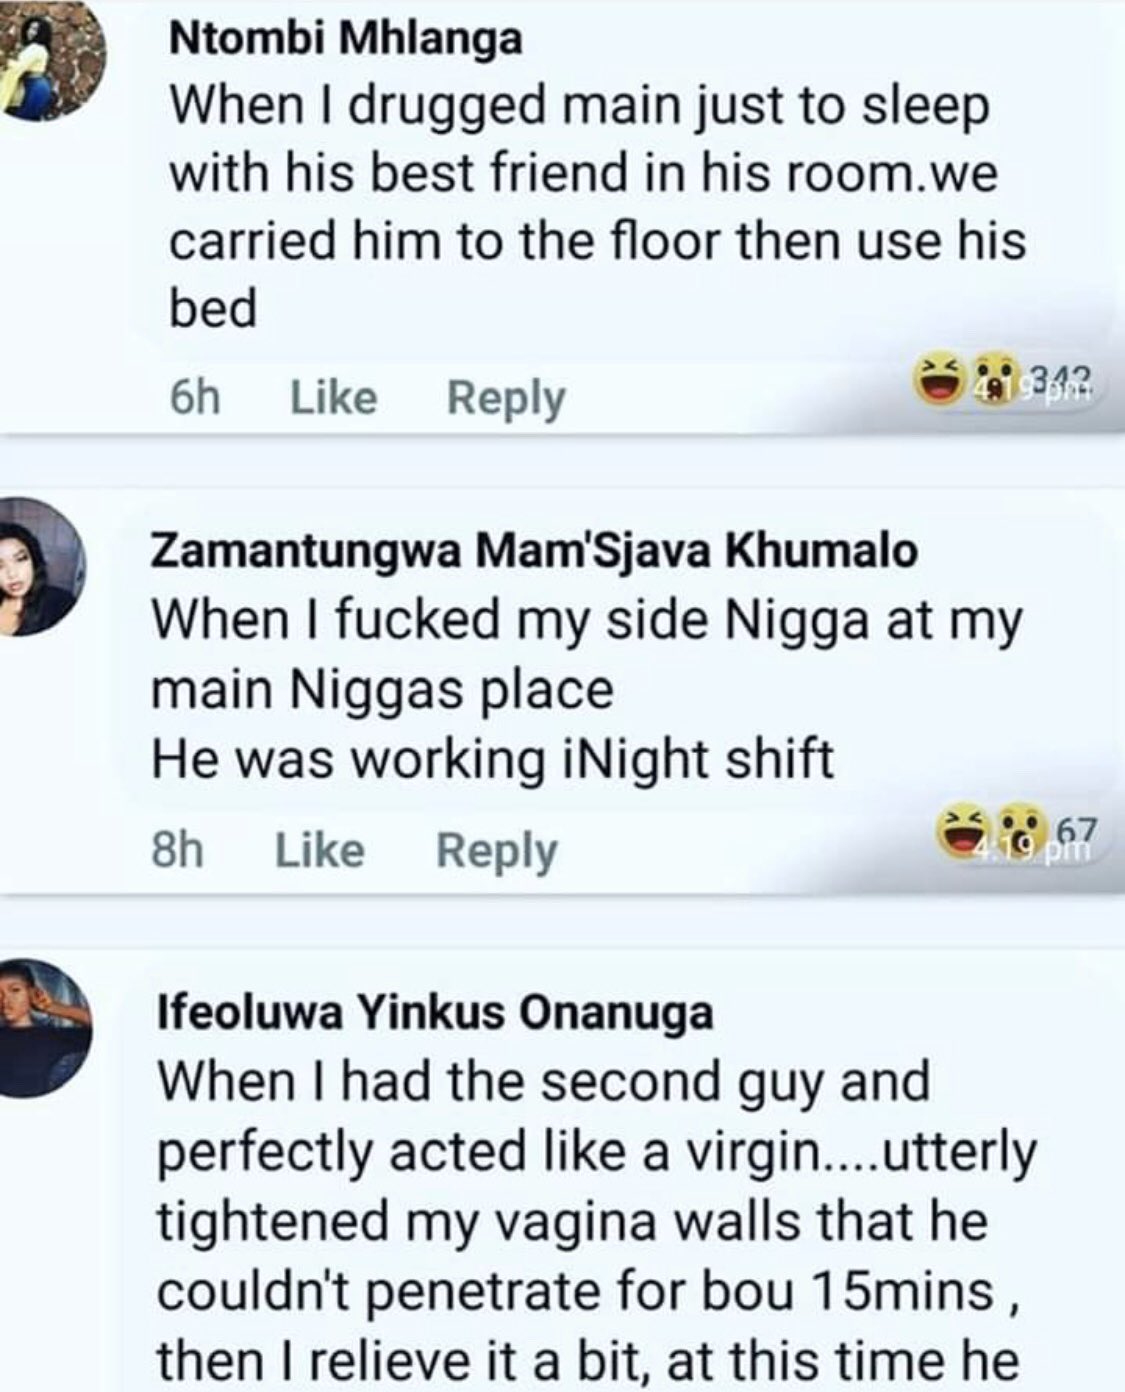The width and height of the screenshot is (1125, 1392).
Task: Like Ntombi Mhlanga's comment
Action: click(x=333, y=398)
